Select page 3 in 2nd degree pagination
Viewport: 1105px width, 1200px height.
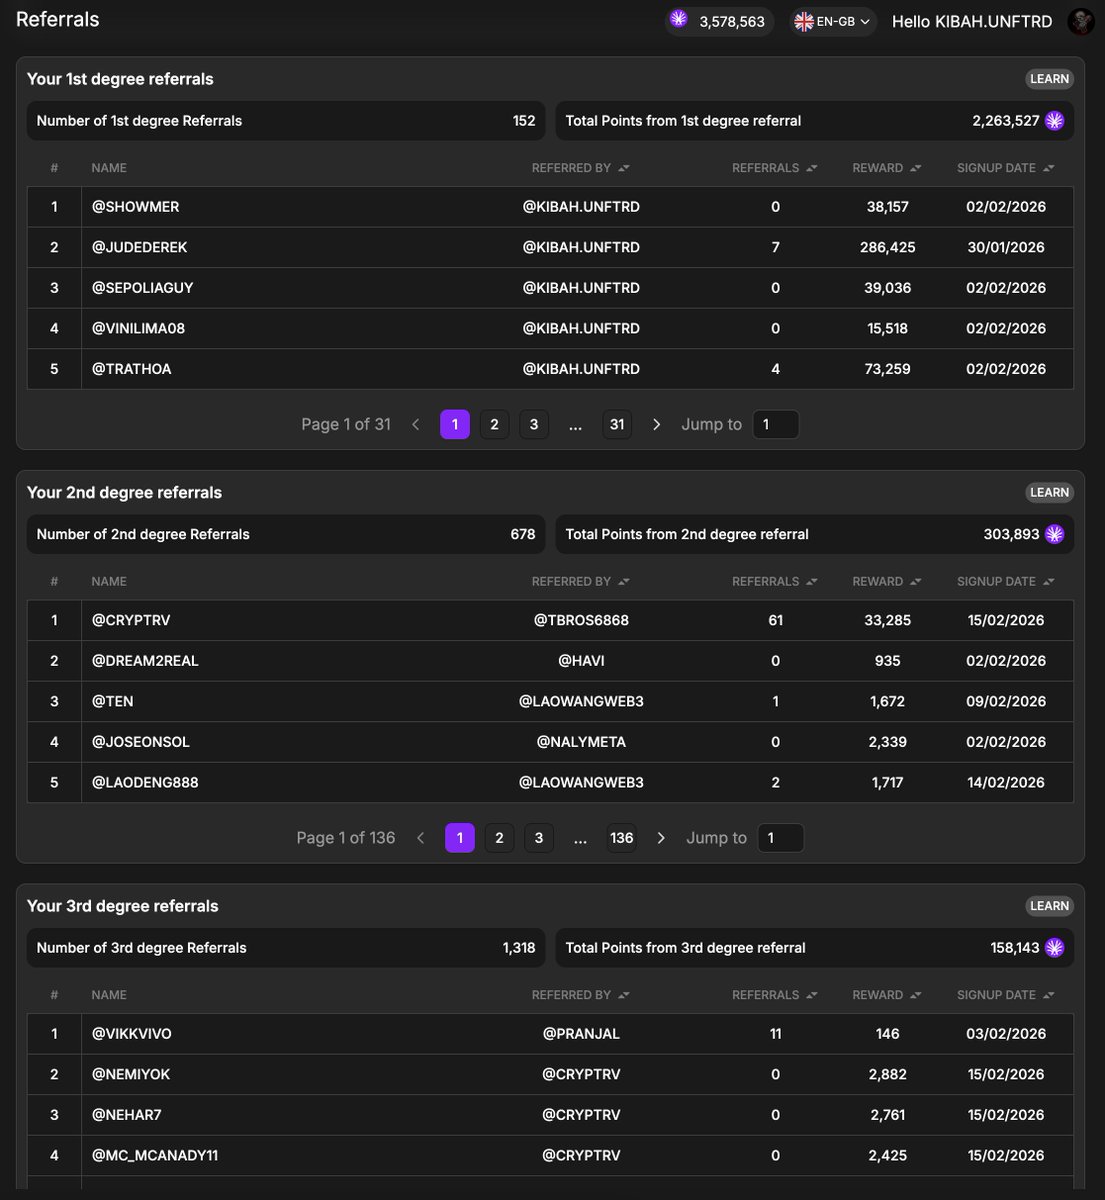539,837
